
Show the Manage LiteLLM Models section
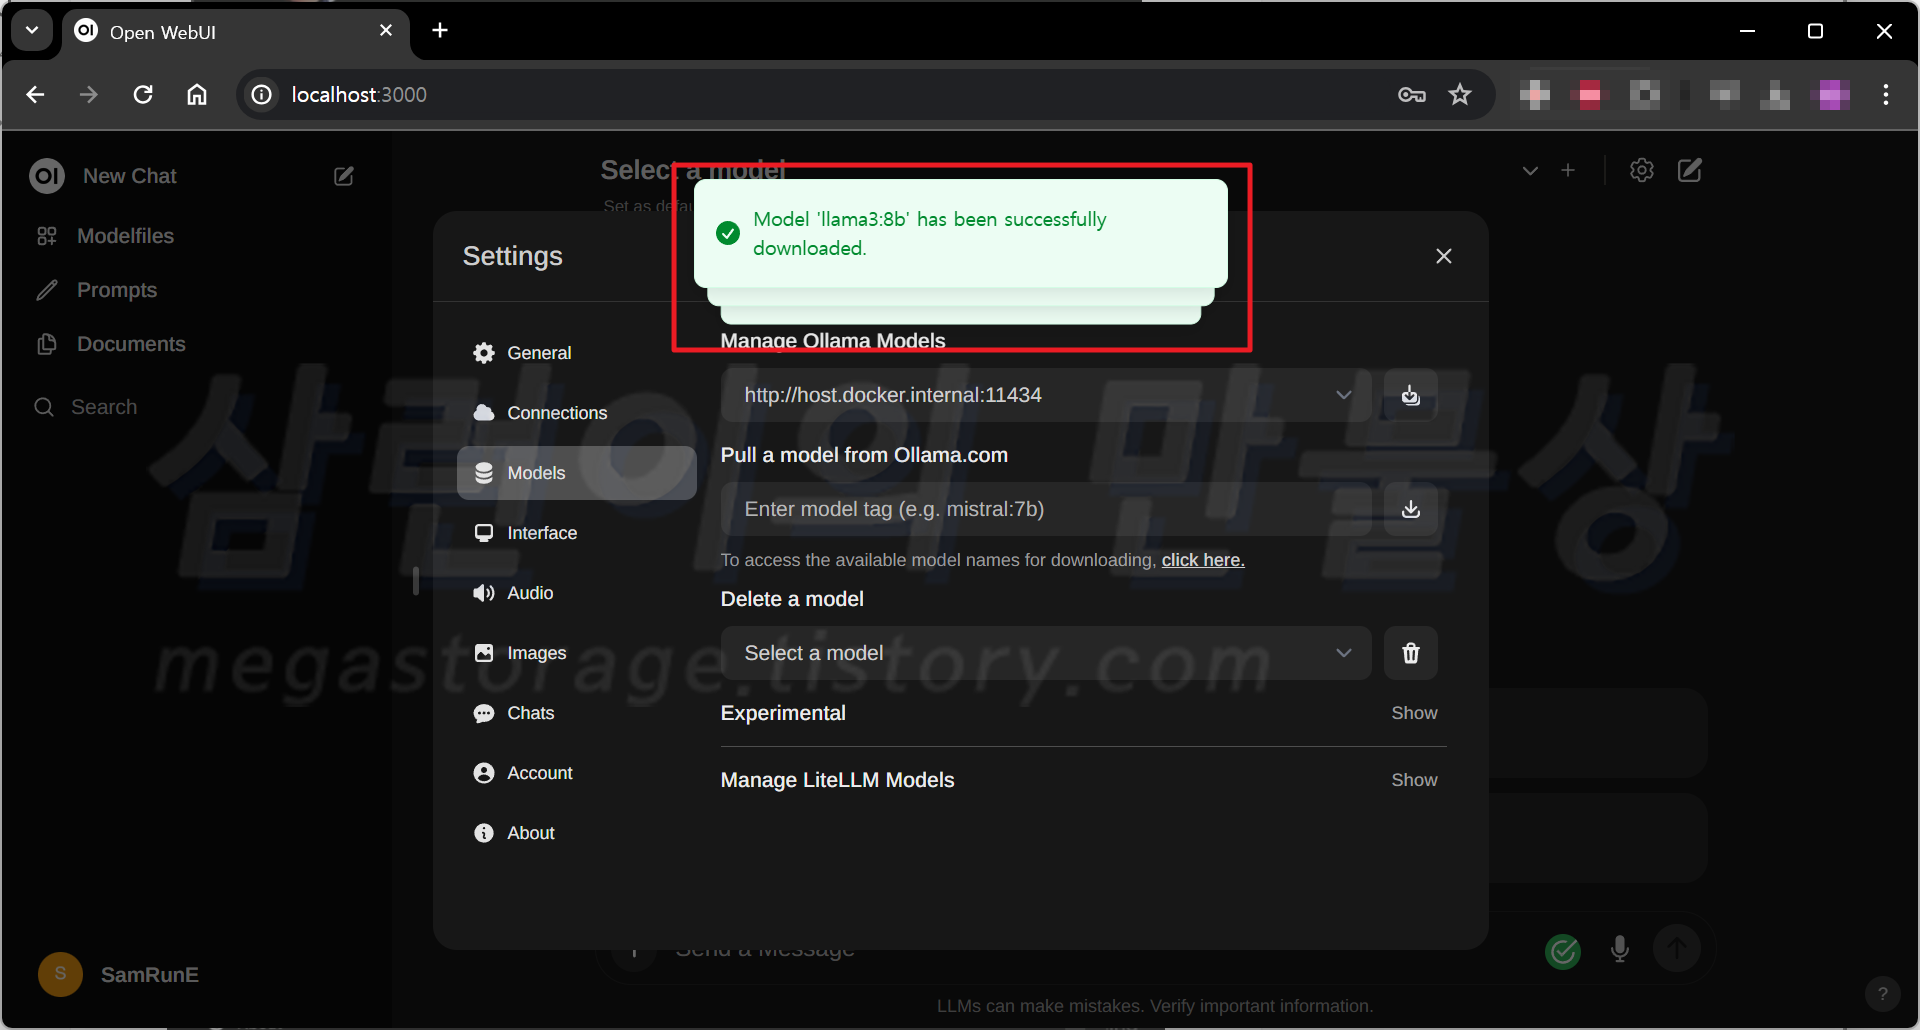1414,780
